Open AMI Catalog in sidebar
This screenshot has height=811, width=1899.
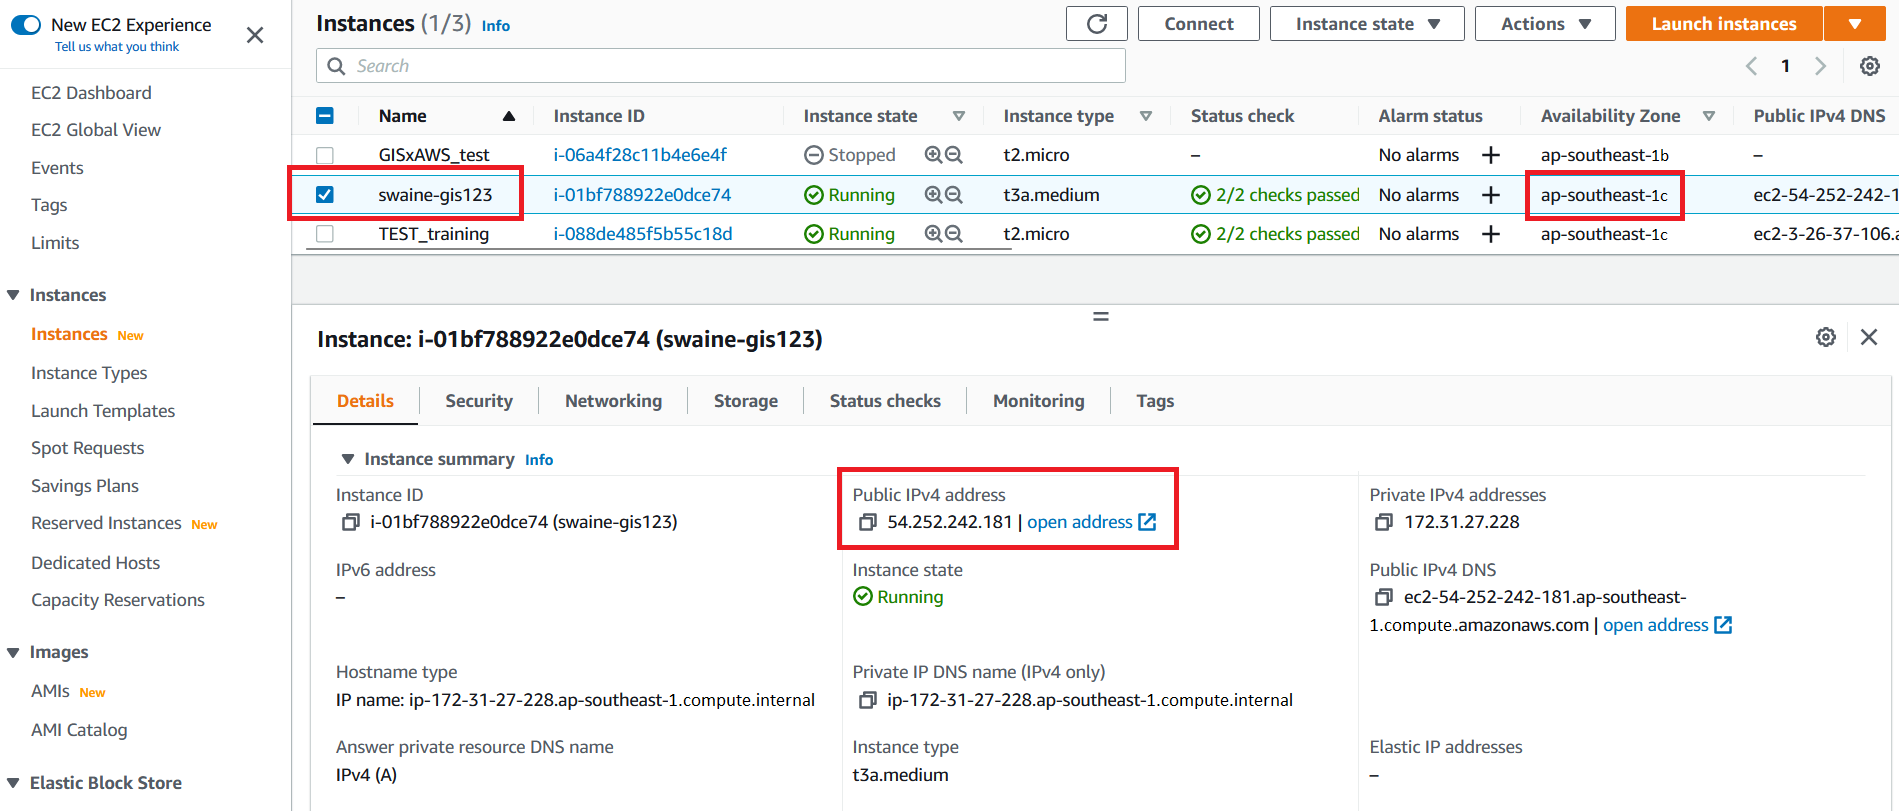[x=79, y=730]
